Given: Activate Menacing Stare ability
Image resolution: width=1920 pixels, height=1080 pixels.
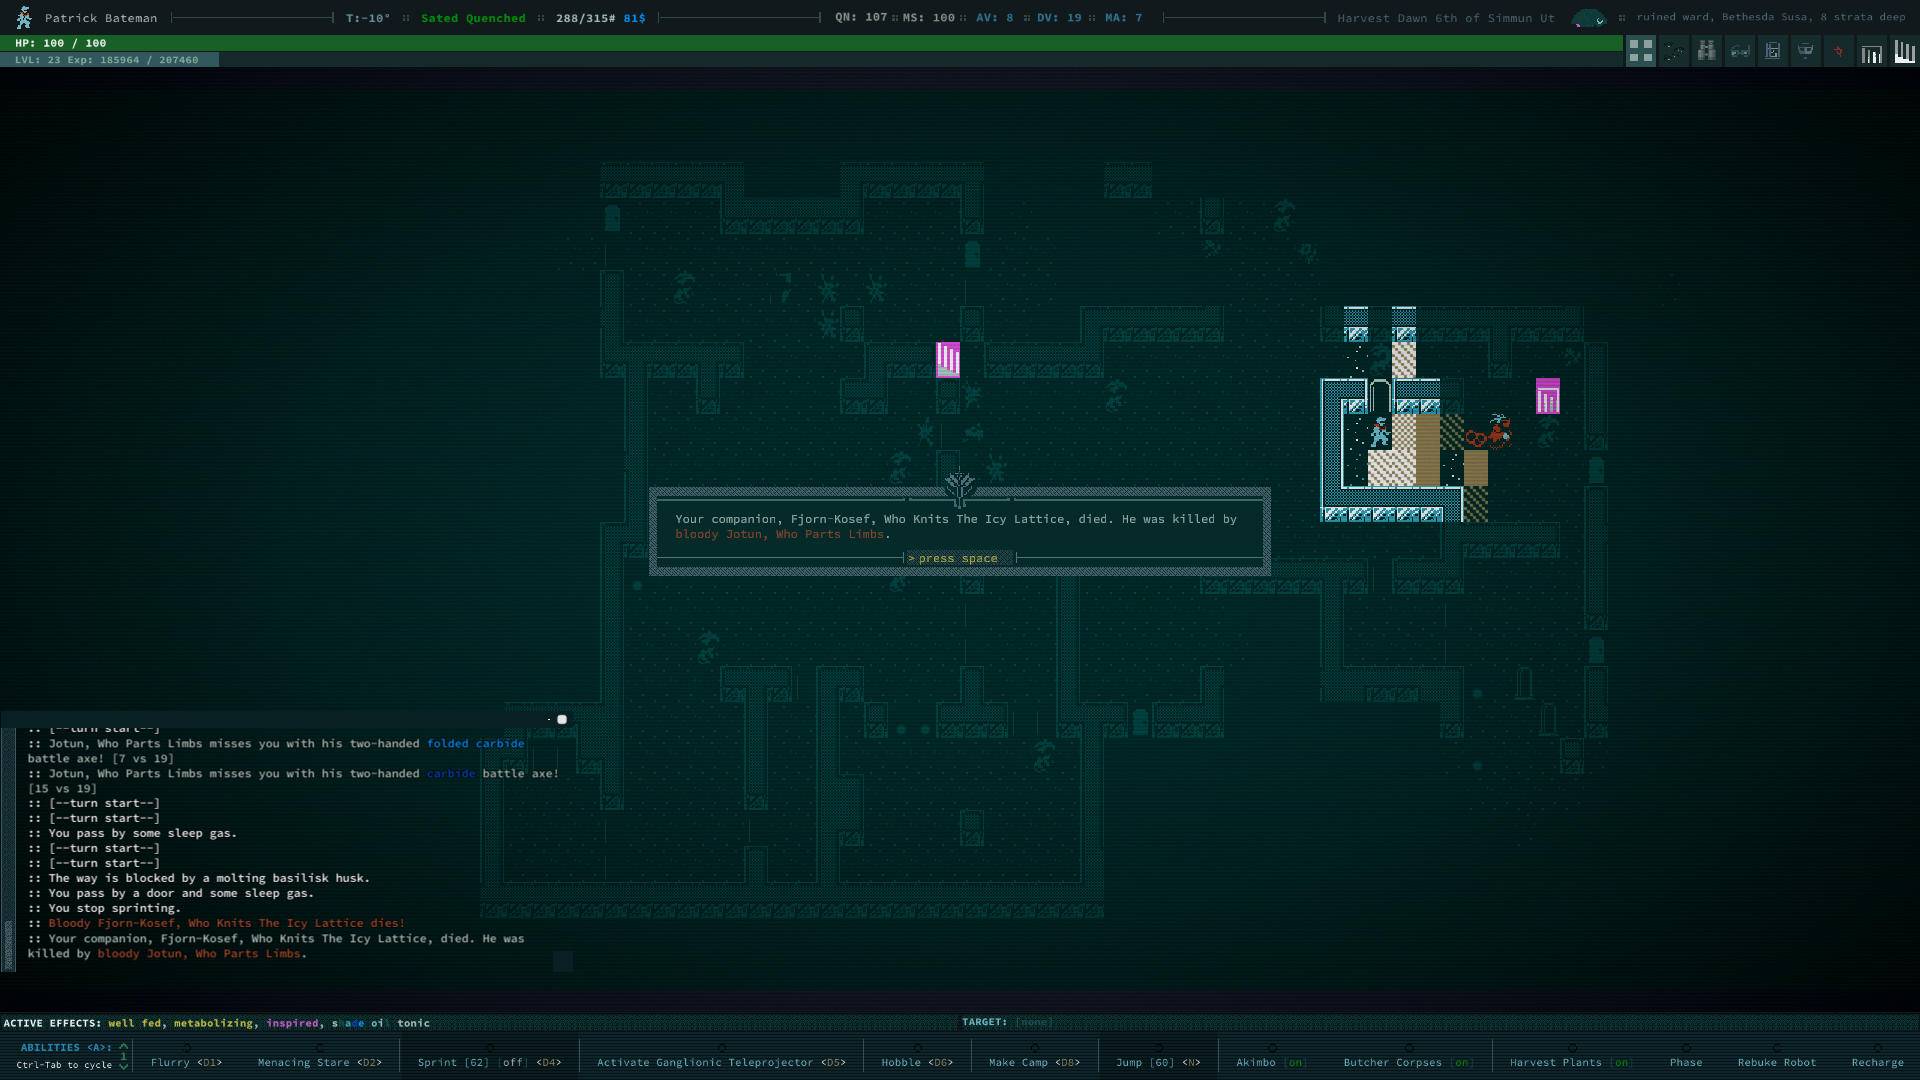Looking at the screenshot, I should coord(319,1062).
